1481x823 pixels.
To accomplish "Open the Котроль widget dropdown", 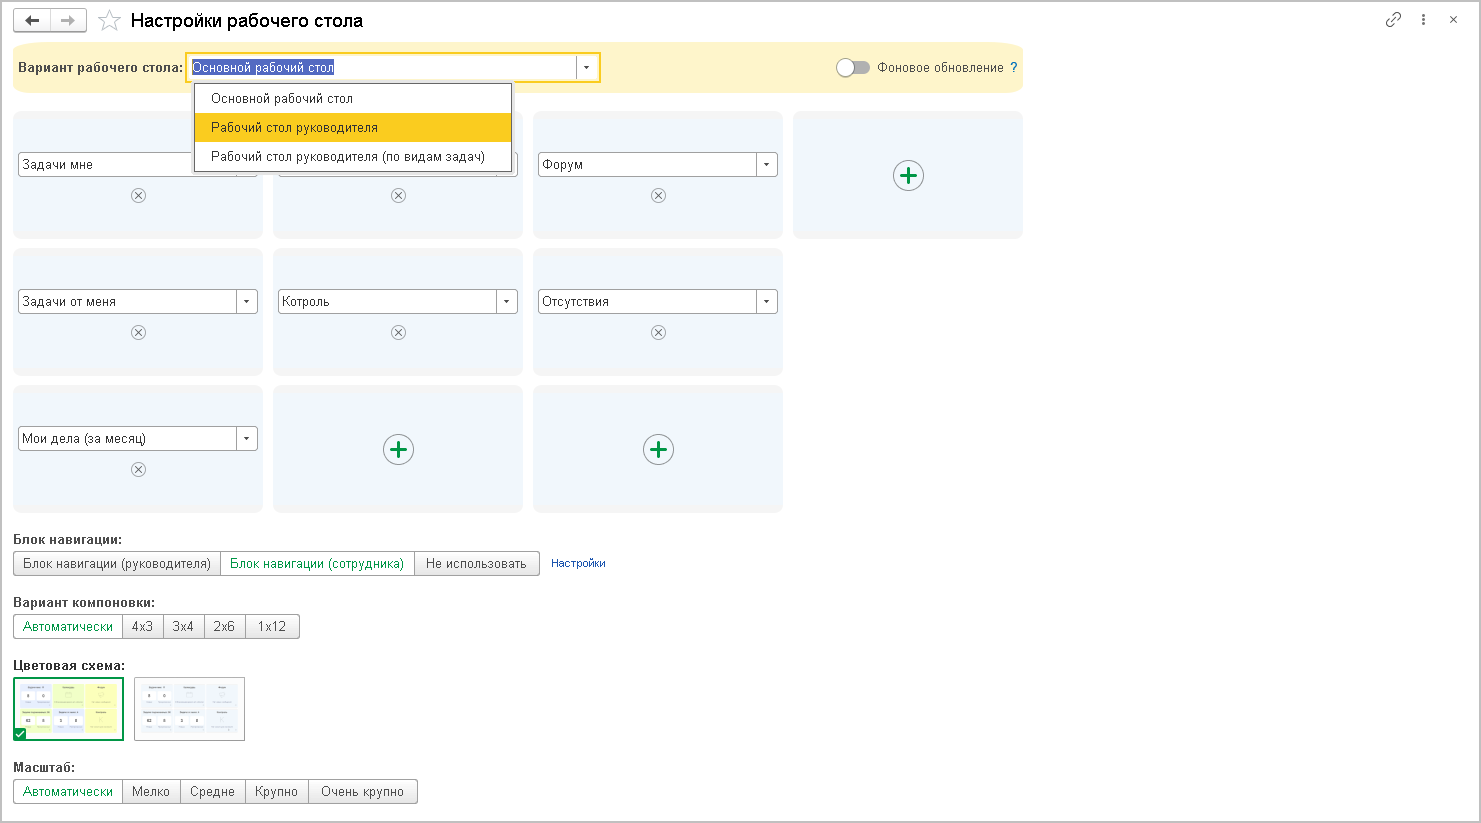I will (x=507, y=302).
